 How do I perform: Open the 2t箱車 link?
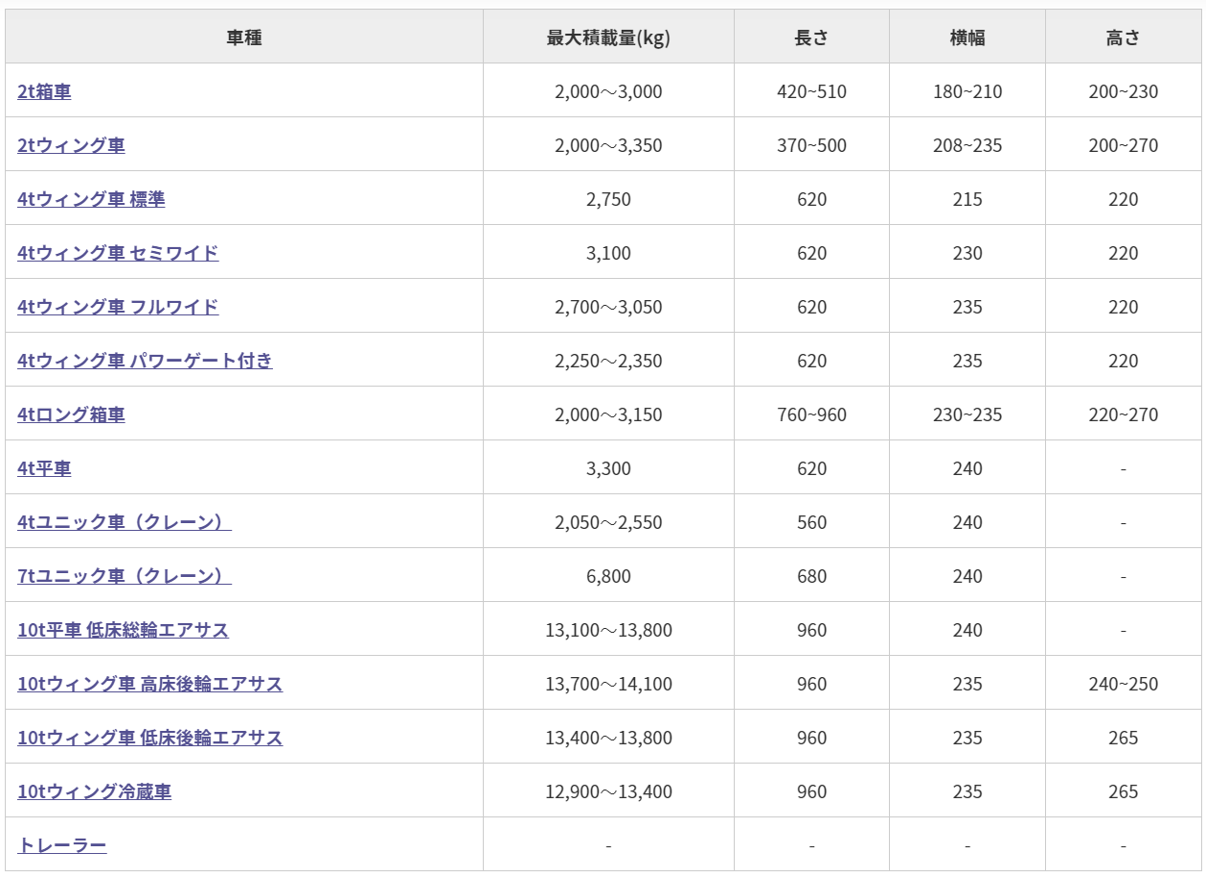(44, 91)
